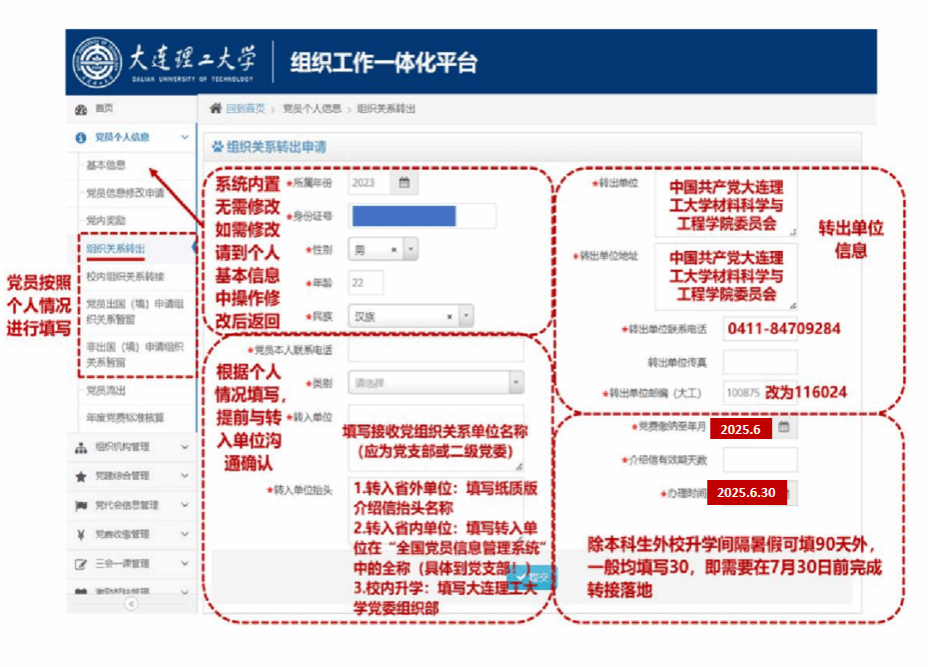Clear the selected 性别 value with the x

pos(394,250)
